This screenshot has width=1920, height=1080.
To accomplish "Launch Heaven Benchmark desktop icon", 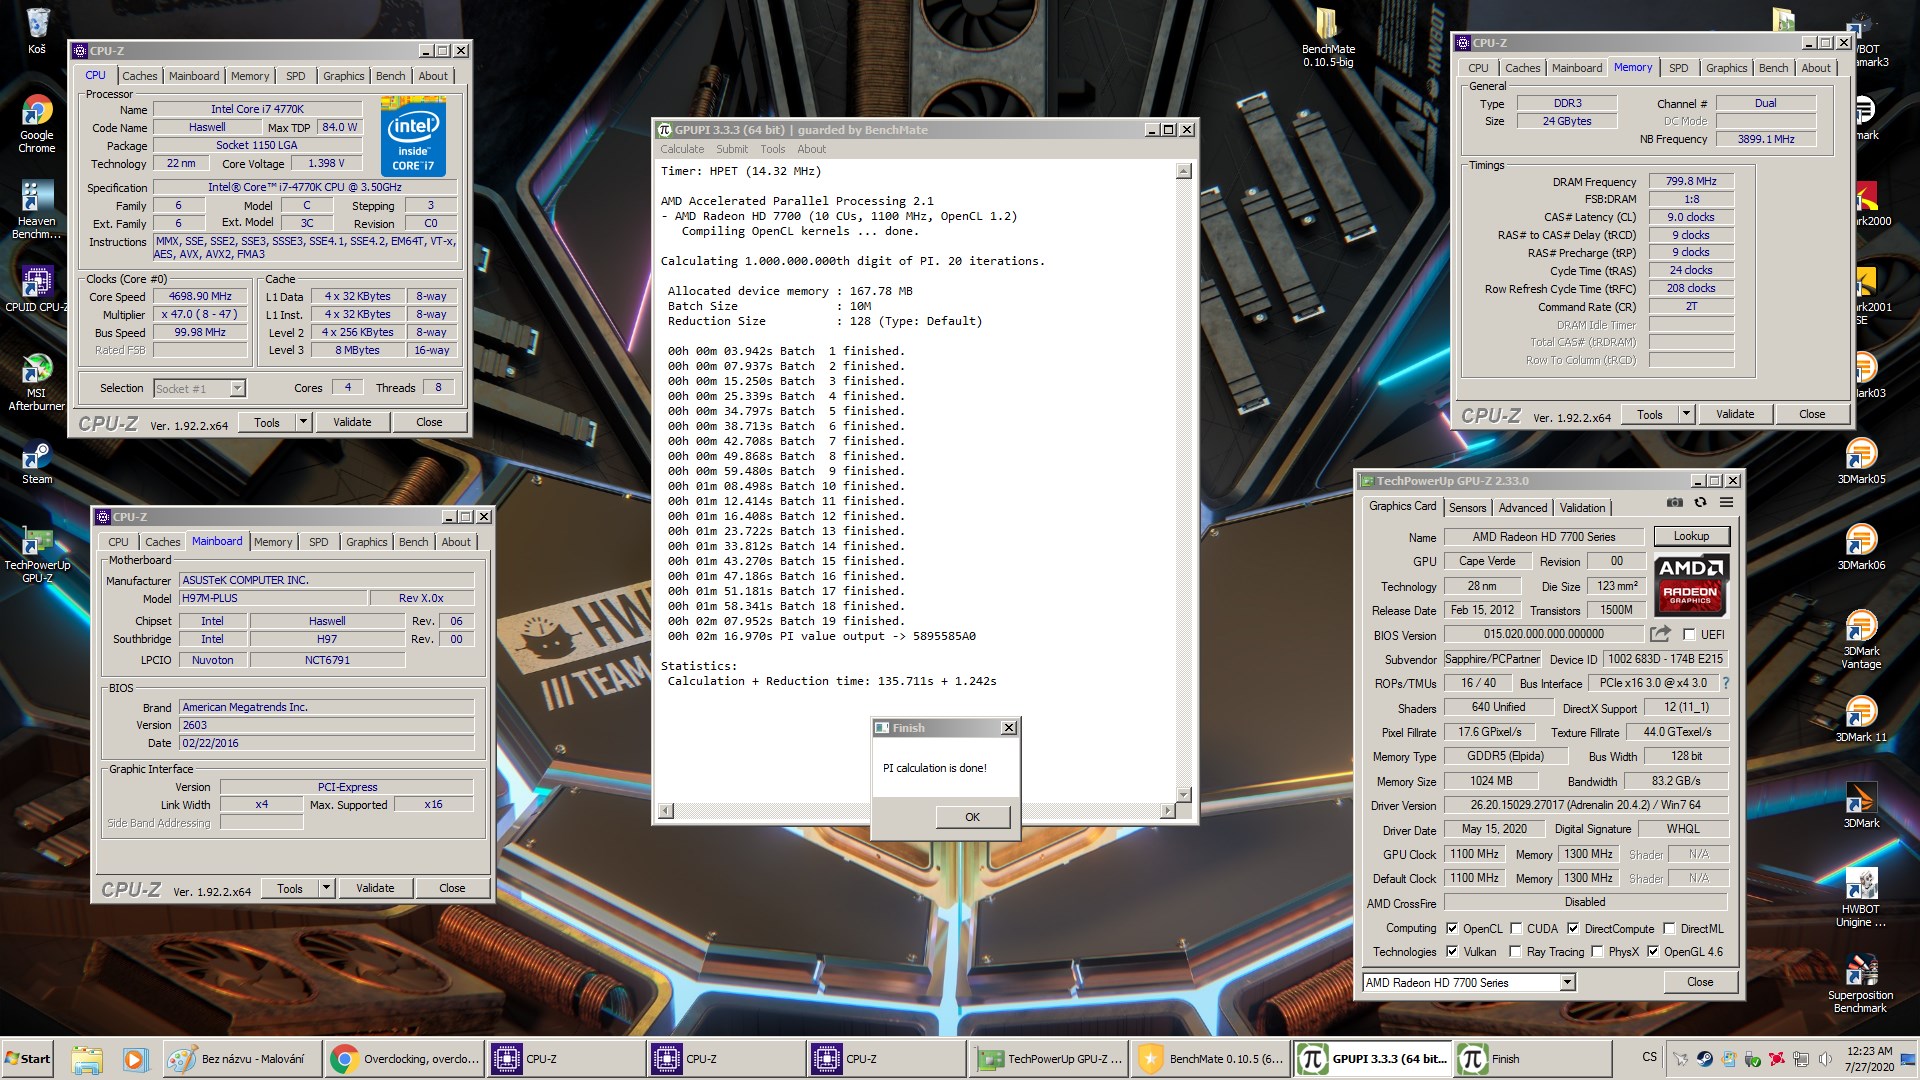I will point(37,210).
